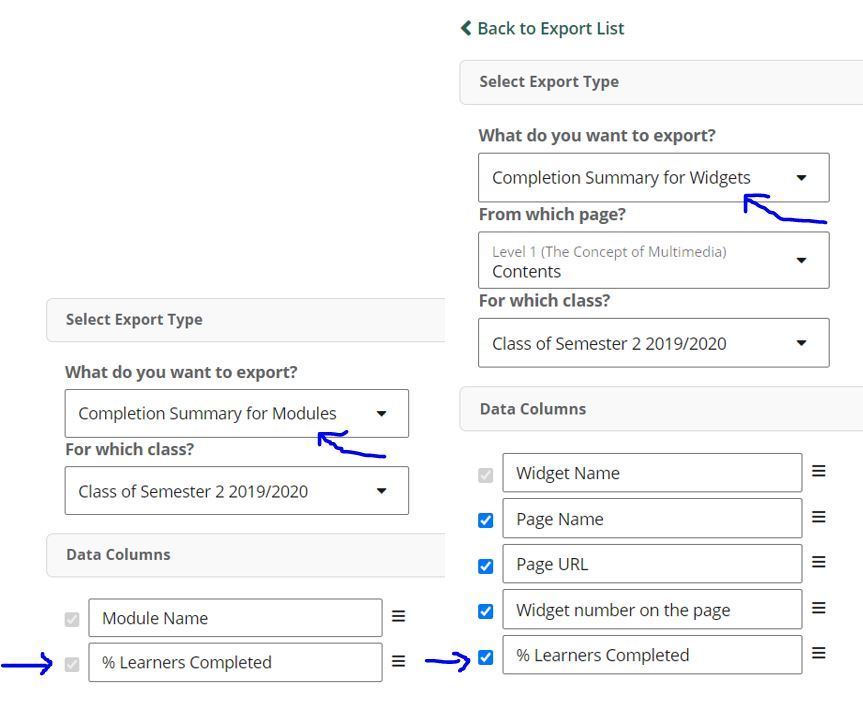Click the Back to Export List link
The width and height of the screenshot is (863, 701).
(x=542, y=28)
